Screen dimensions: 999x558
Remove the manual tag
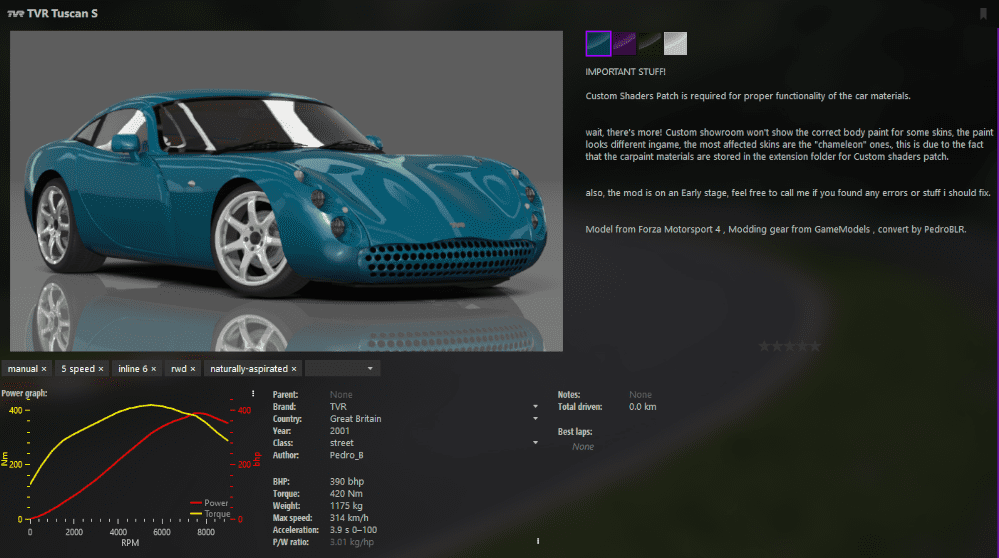click(44, 369)
